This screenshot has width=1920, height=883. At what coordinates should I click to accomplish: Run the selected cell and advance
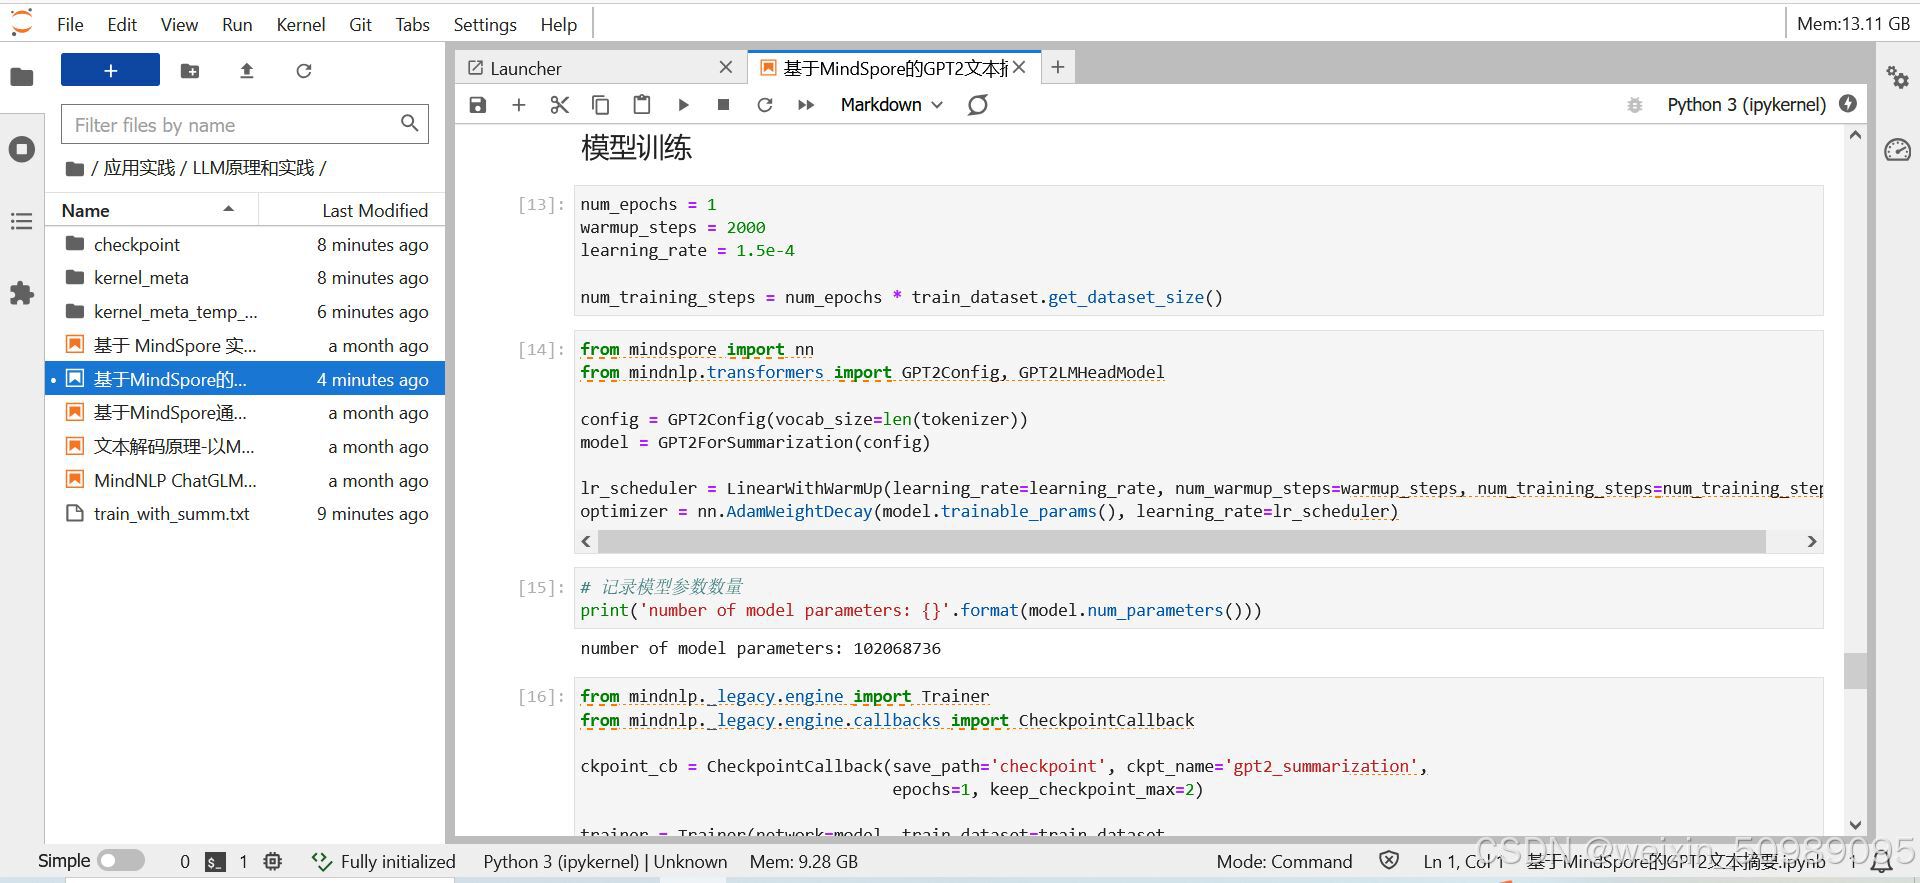tap(683, 105)
